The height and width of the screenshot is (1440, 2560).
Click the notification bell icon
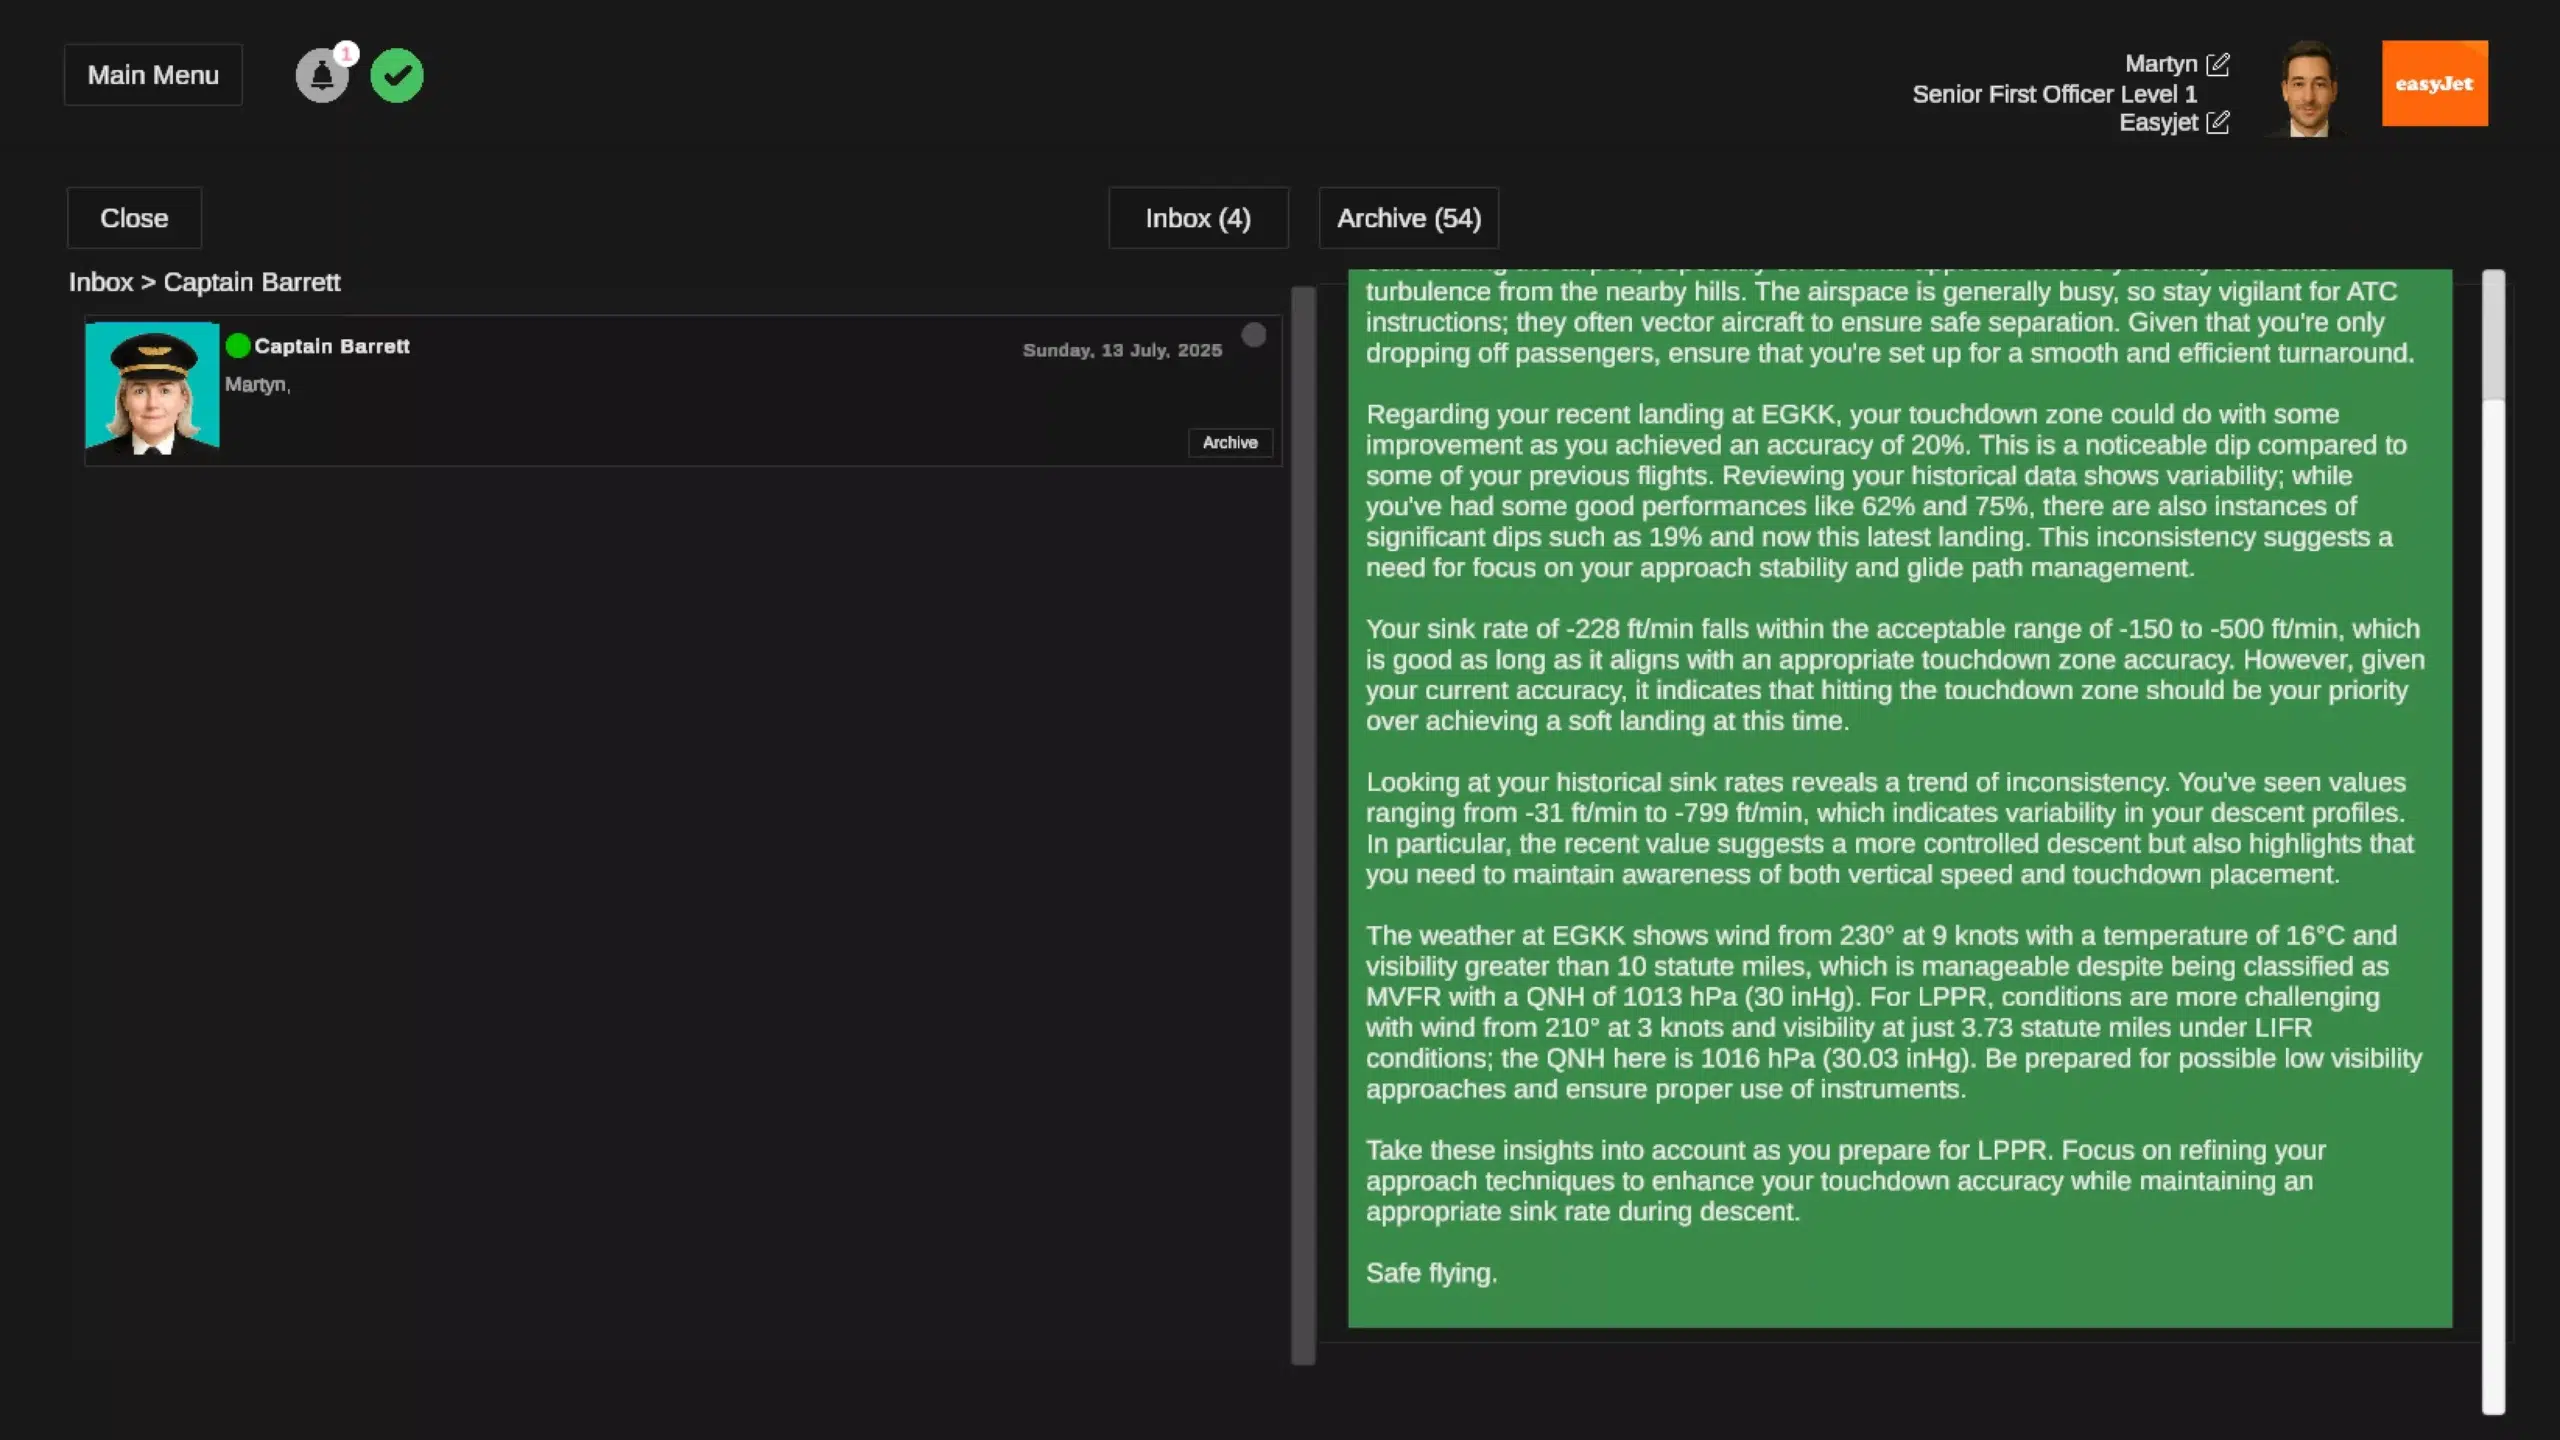pos(321,76)
